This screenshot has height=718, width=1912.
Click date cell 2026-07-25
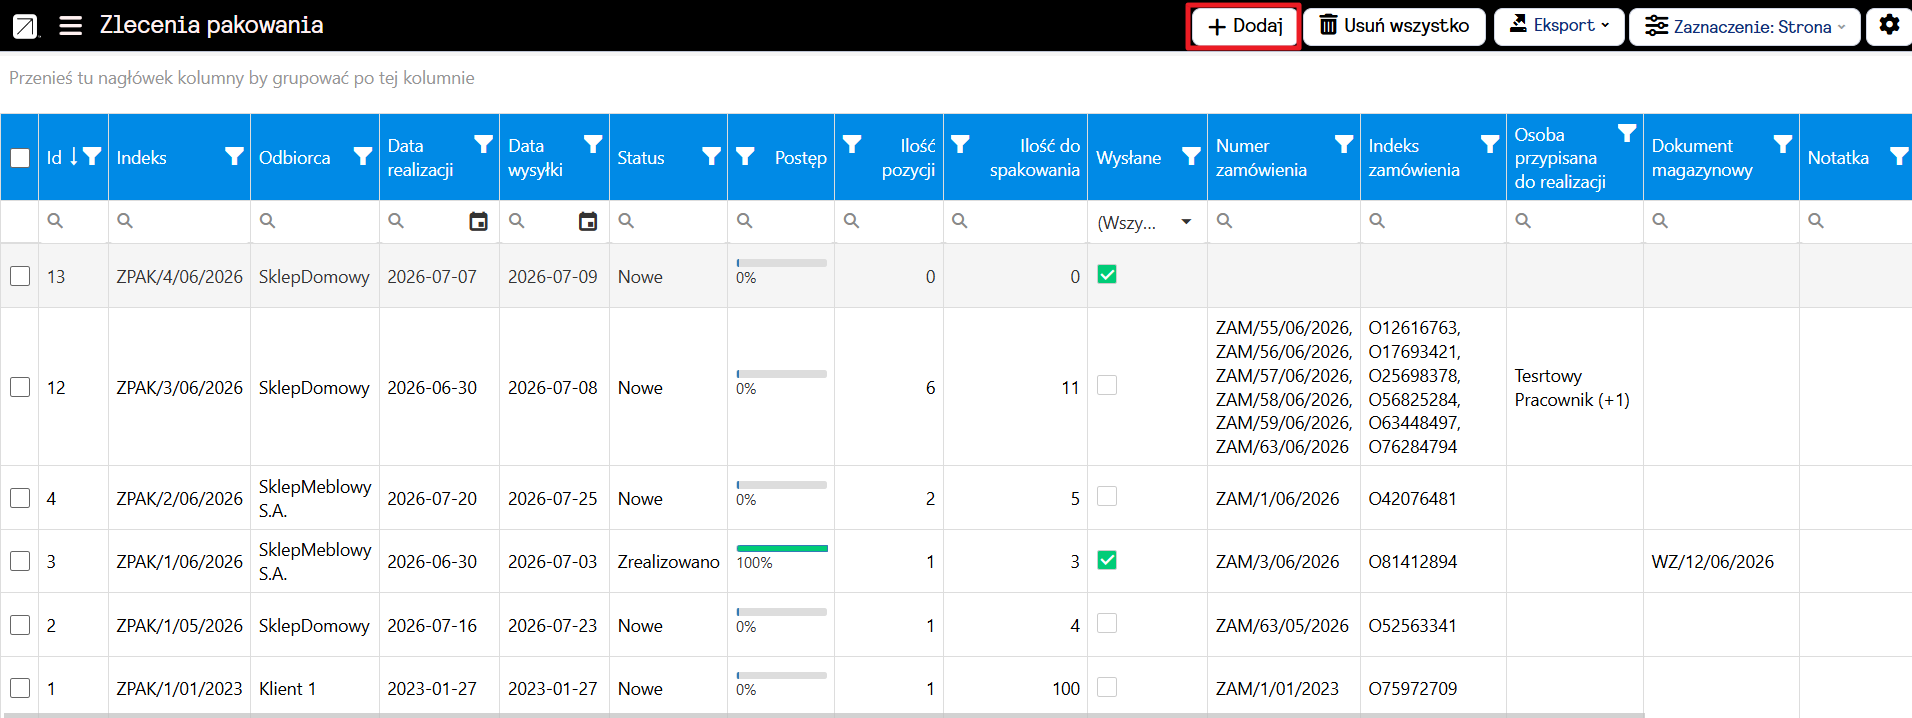tap(552, 499)
